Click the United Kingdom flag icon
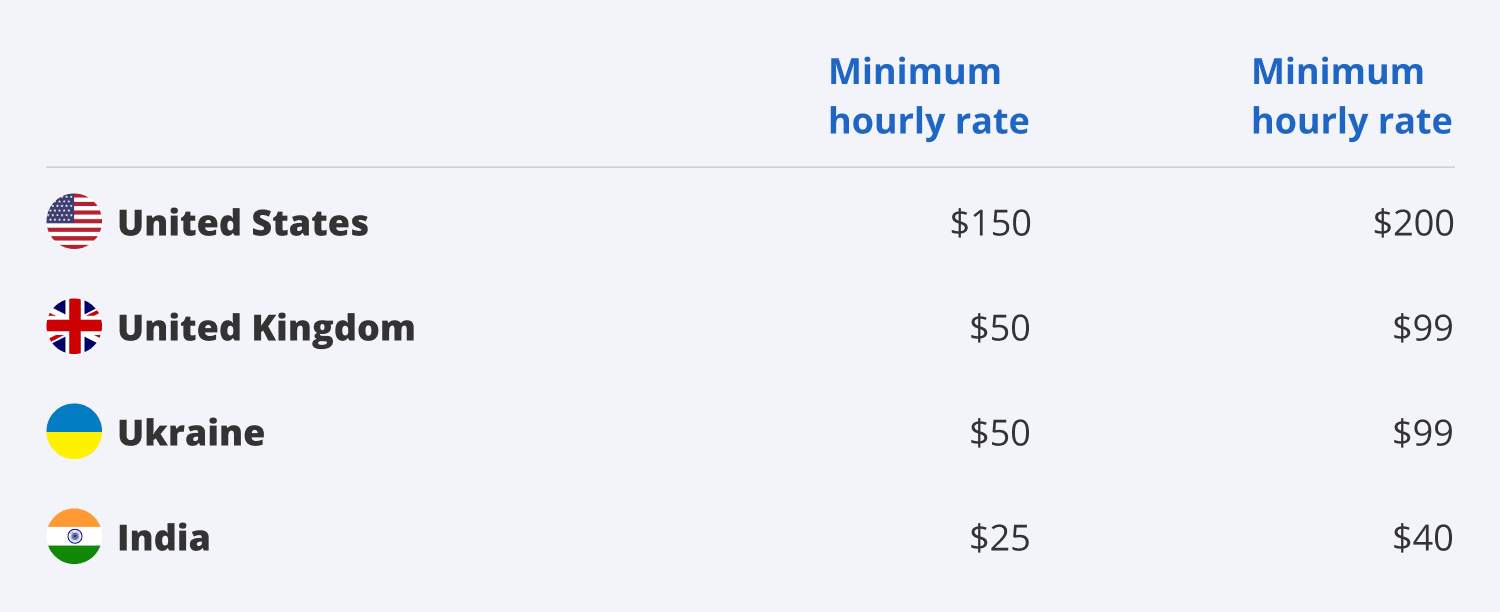 [x=74, y=326]
